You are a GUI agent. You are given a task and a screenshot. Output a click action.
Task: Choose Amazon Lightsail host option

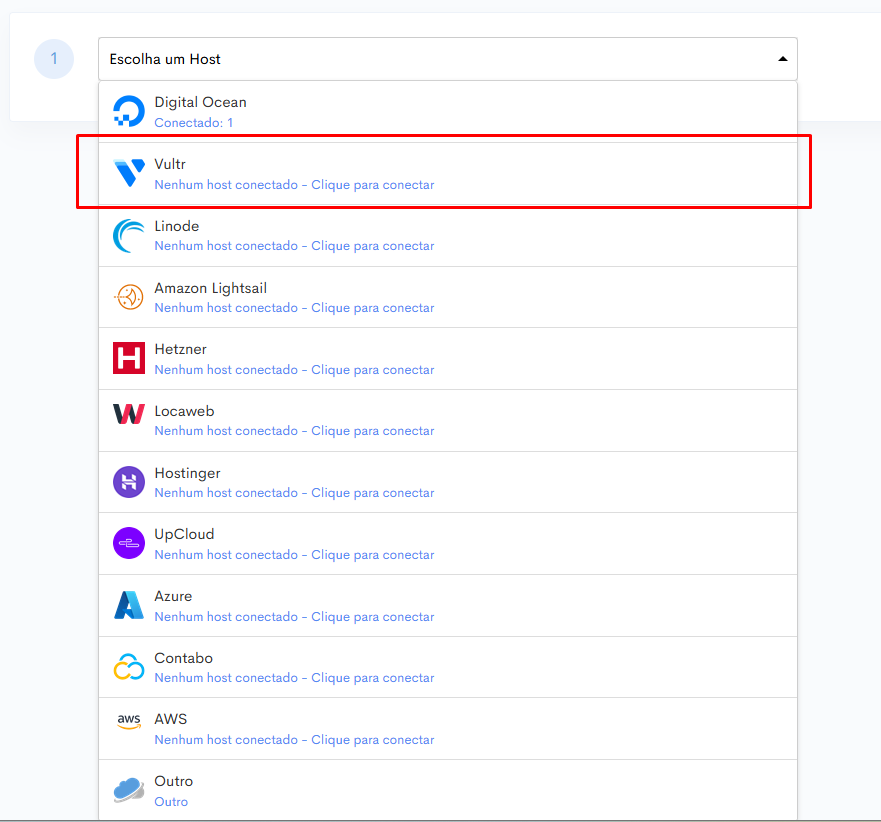point(448,297)
